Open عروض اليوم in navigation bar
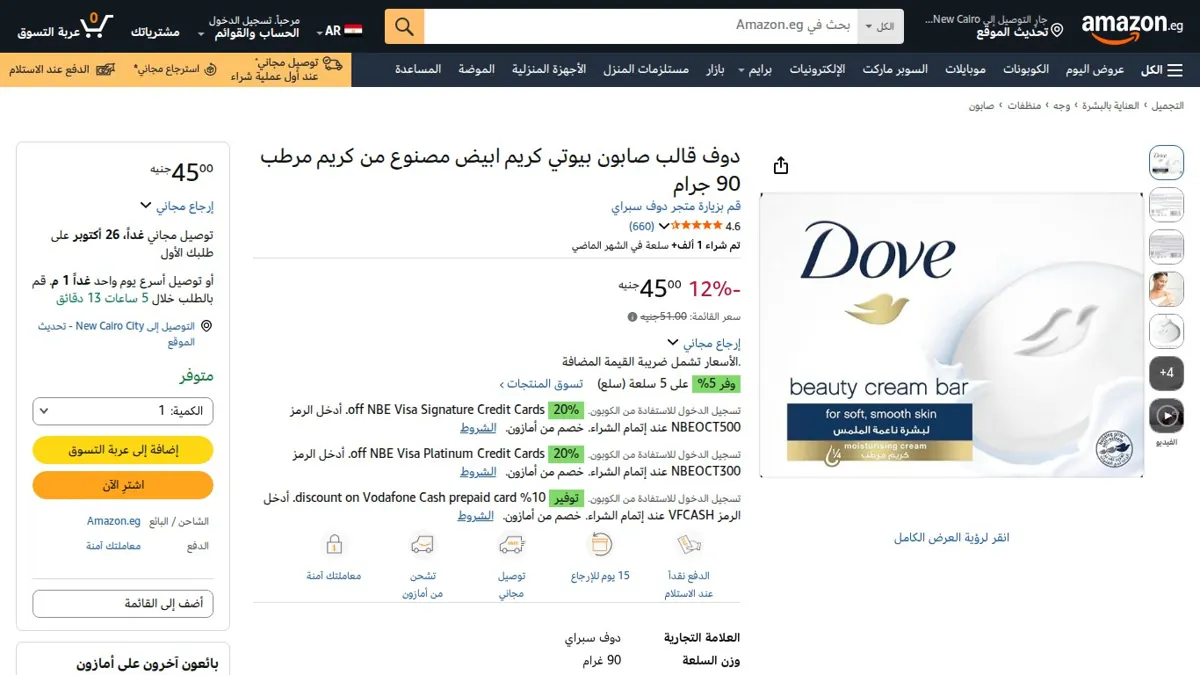Image resolution: width=1200 pixels, height=675 pixels. [1095, 70]
